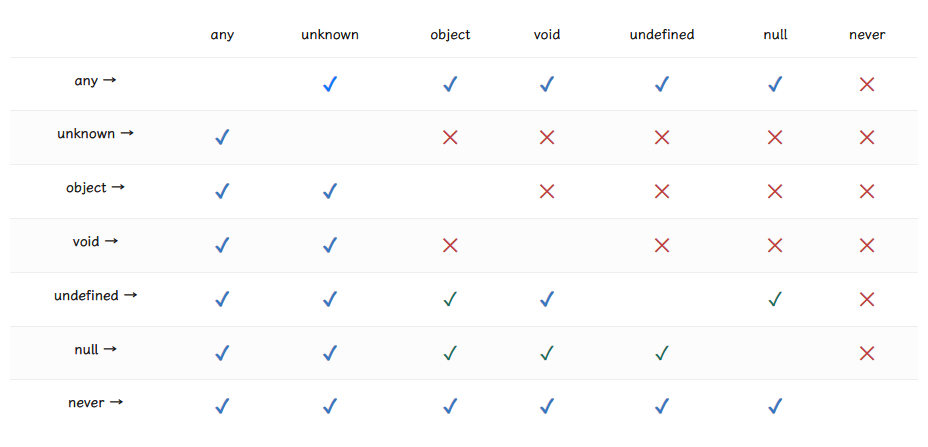This screenshot has height=447, width=928.
Task: Select the 'unknown' column header
Action: coord(330,35)
